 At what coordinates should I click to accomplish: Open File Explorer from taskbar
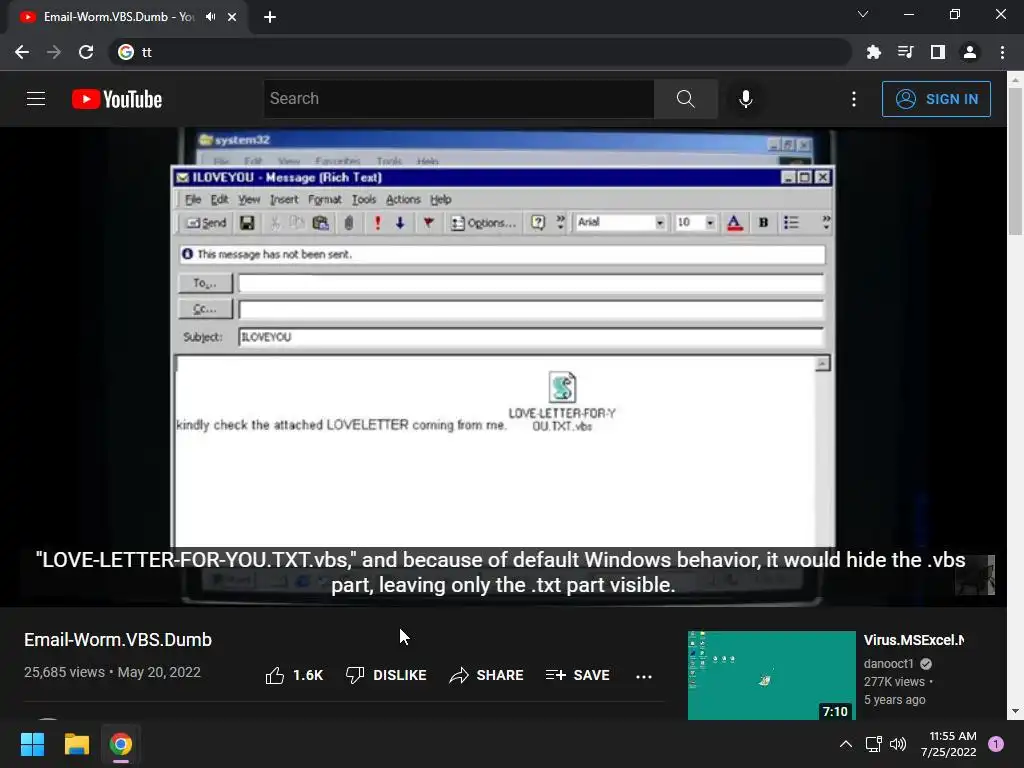click(x=76, y=744)
